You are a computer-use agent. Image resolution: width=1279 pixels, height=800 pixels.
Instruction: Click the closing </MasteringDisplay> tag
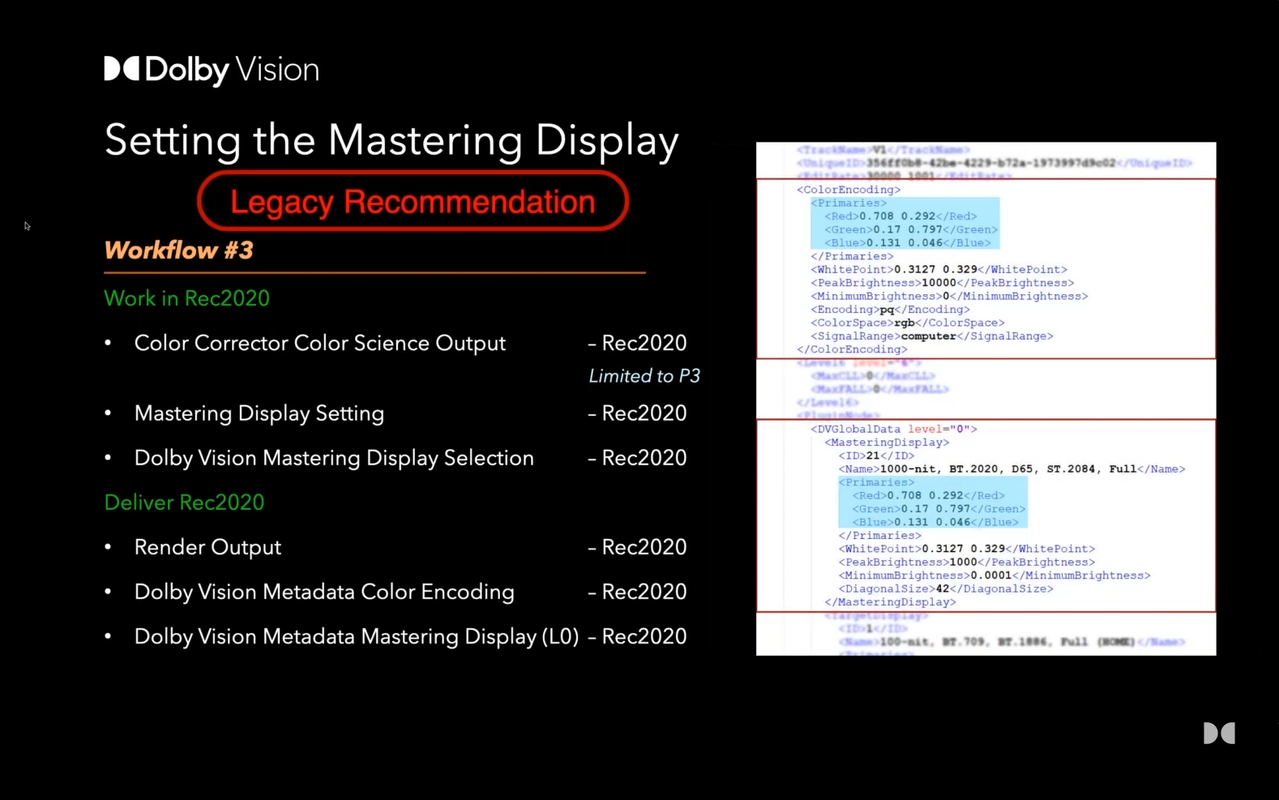tap(890, 602)
